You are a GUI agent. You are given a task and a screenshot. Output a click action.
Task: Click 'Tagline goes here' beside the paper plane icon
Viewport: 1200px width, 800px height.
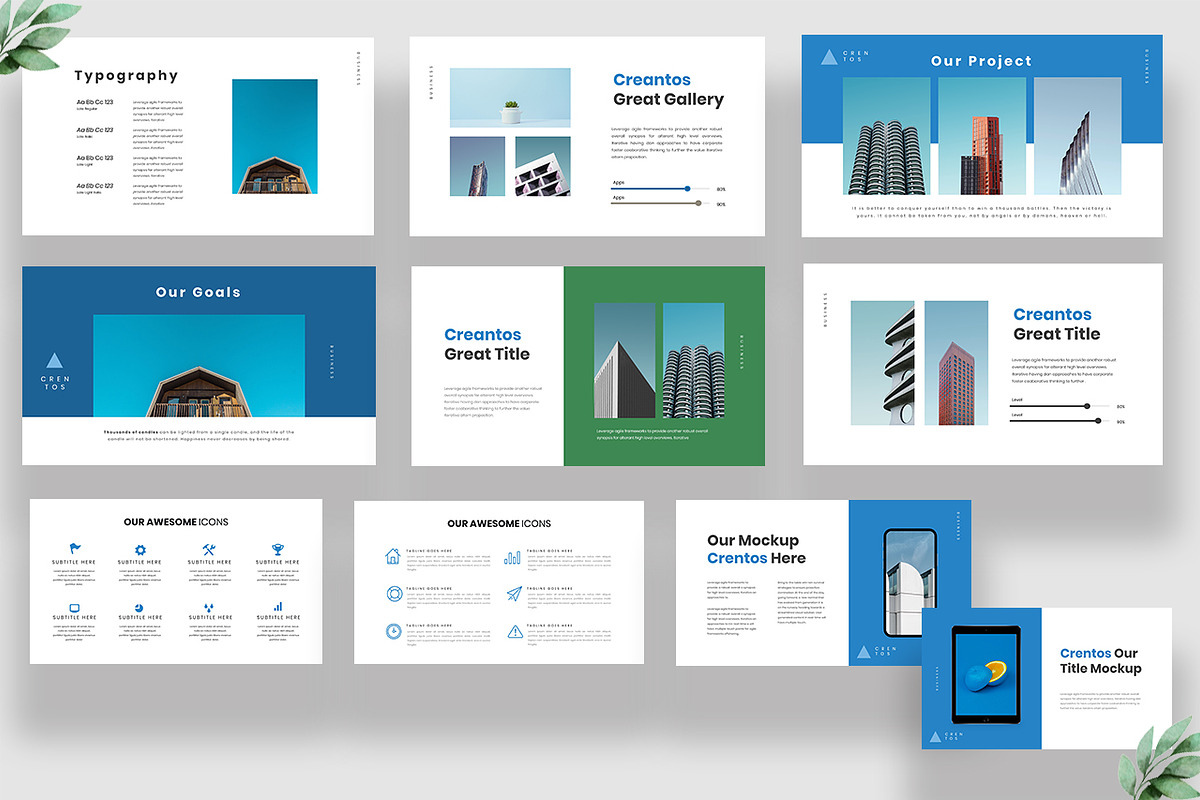550,588
